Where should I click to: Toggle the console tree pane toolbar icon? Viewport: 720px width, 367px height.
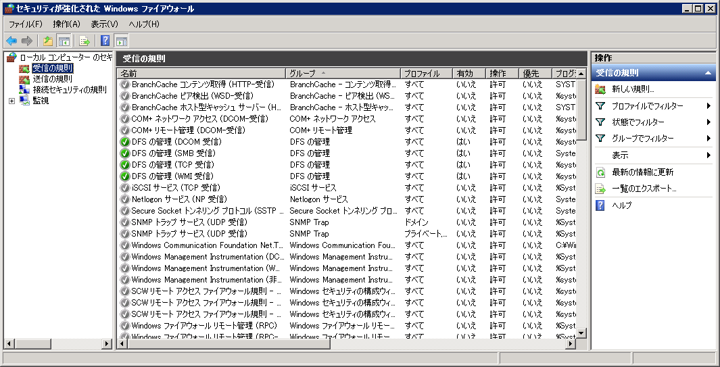(x=63, y=41)
